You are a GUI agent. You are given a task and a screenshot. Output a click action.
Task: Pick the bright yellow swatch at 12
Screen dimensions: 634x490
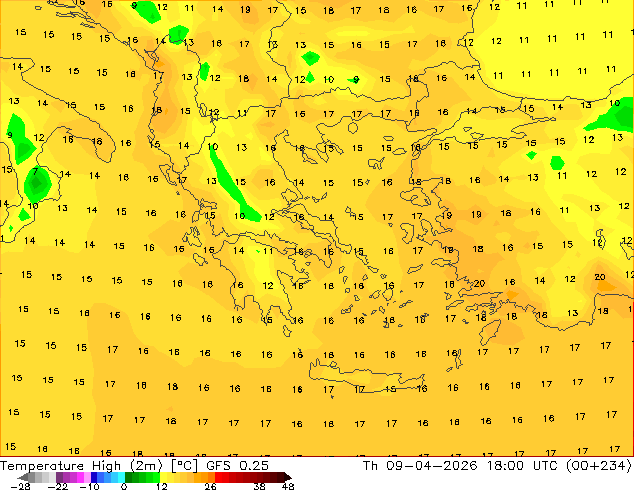(163, 477)
